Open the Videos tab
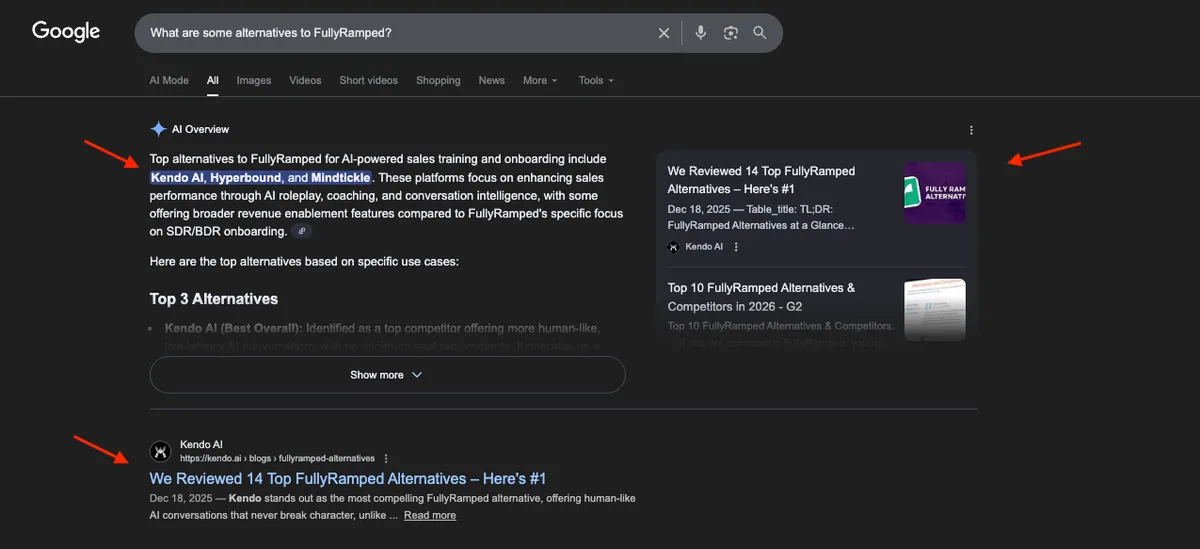This screenshot has width=1200, height=549. pos(305,80)
